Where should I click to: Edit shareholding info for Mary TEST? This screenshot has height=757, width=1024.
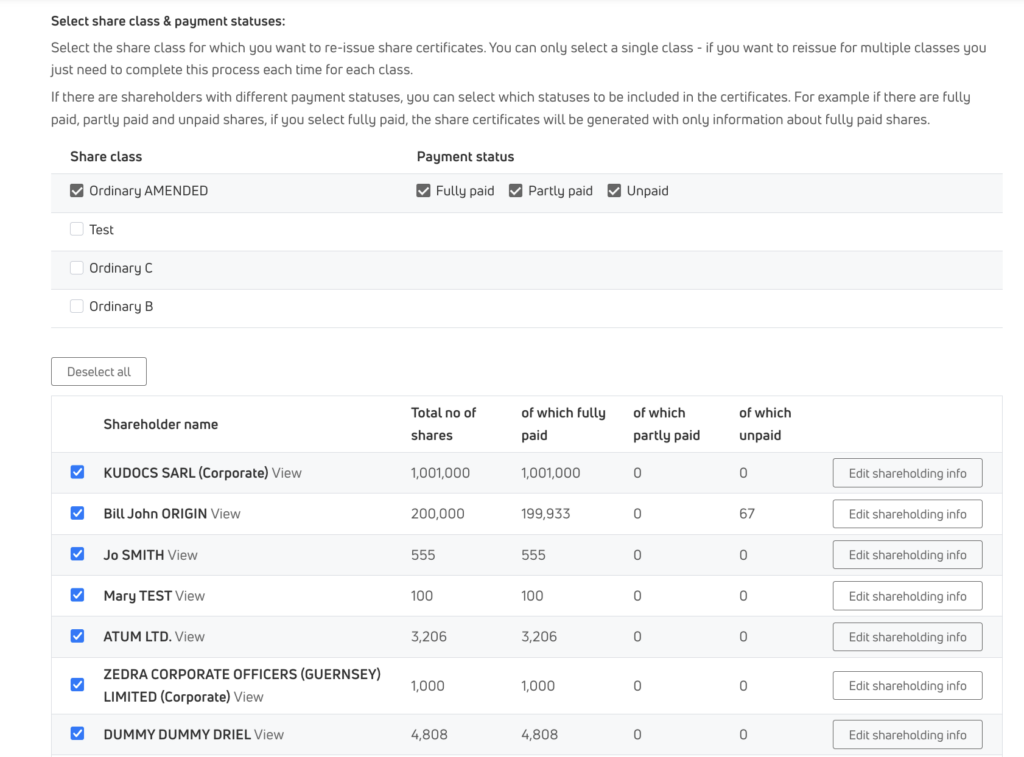(907, 596)
